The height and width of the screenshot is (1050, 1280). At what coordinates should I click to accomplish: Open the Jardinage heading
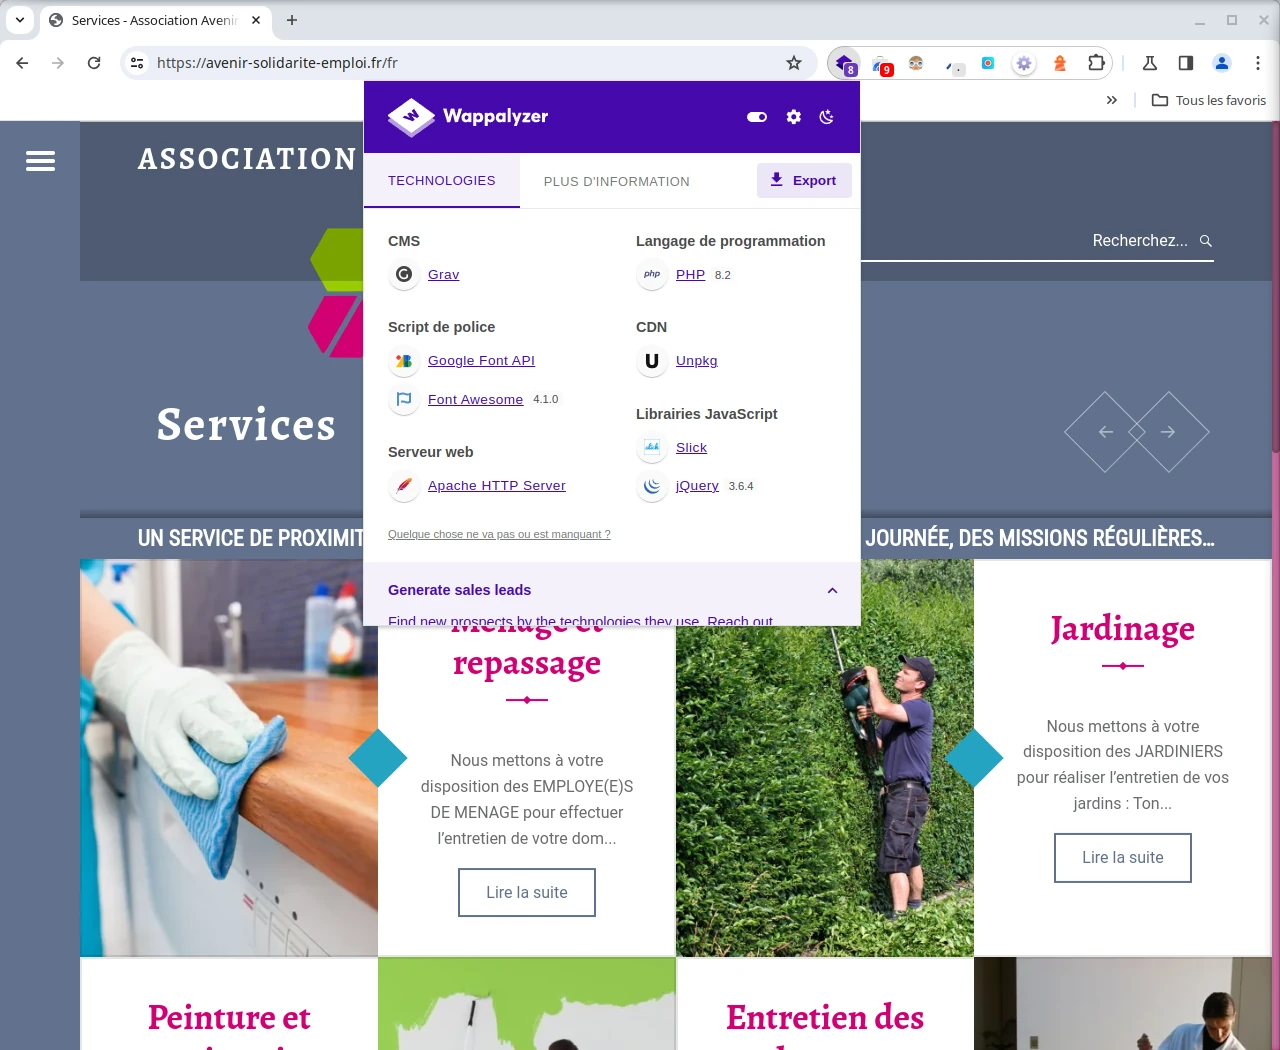(1123, 629)
